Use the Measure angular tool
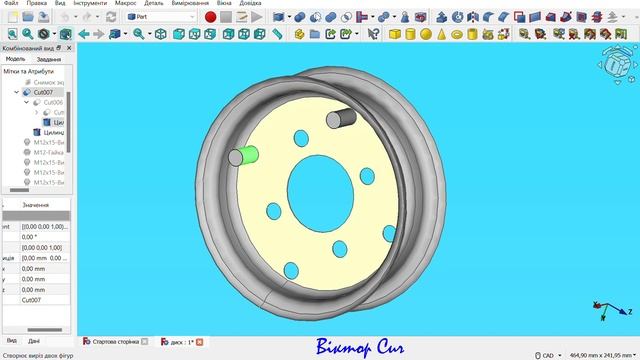Viewport: 640px width, 360px height. click(540, 34)
